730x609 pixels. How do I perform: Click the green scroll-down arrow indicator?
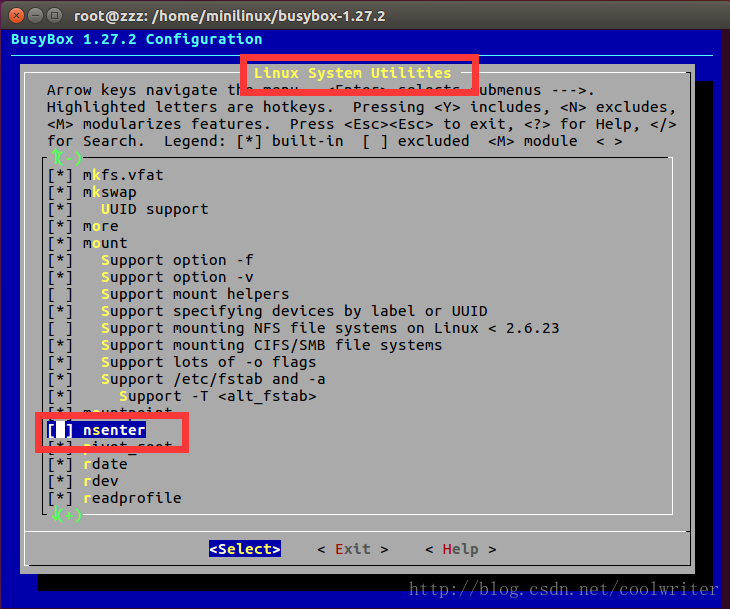tap(67, 515)
